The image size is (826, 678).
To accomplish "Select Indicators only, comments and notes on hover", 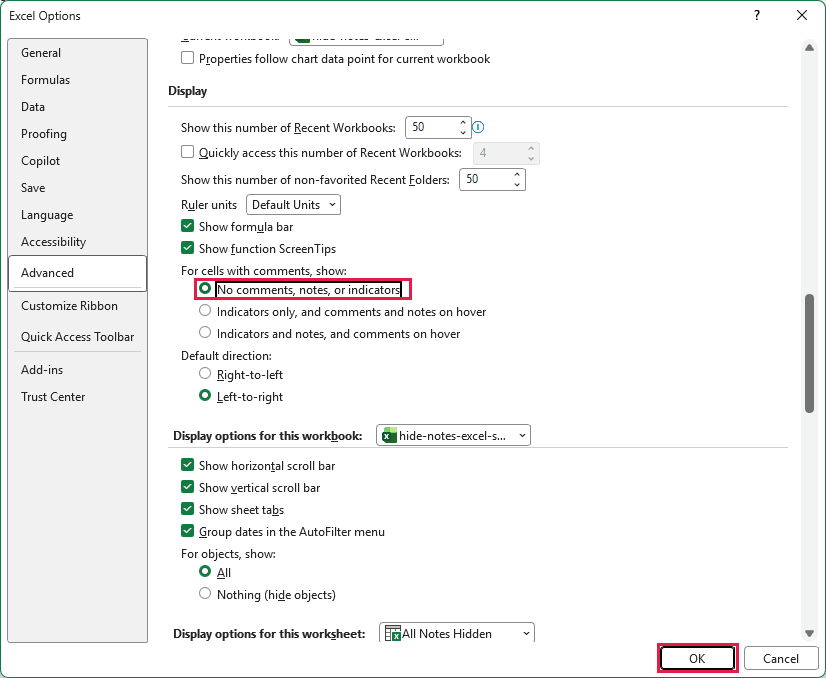I will click(205, 311).
